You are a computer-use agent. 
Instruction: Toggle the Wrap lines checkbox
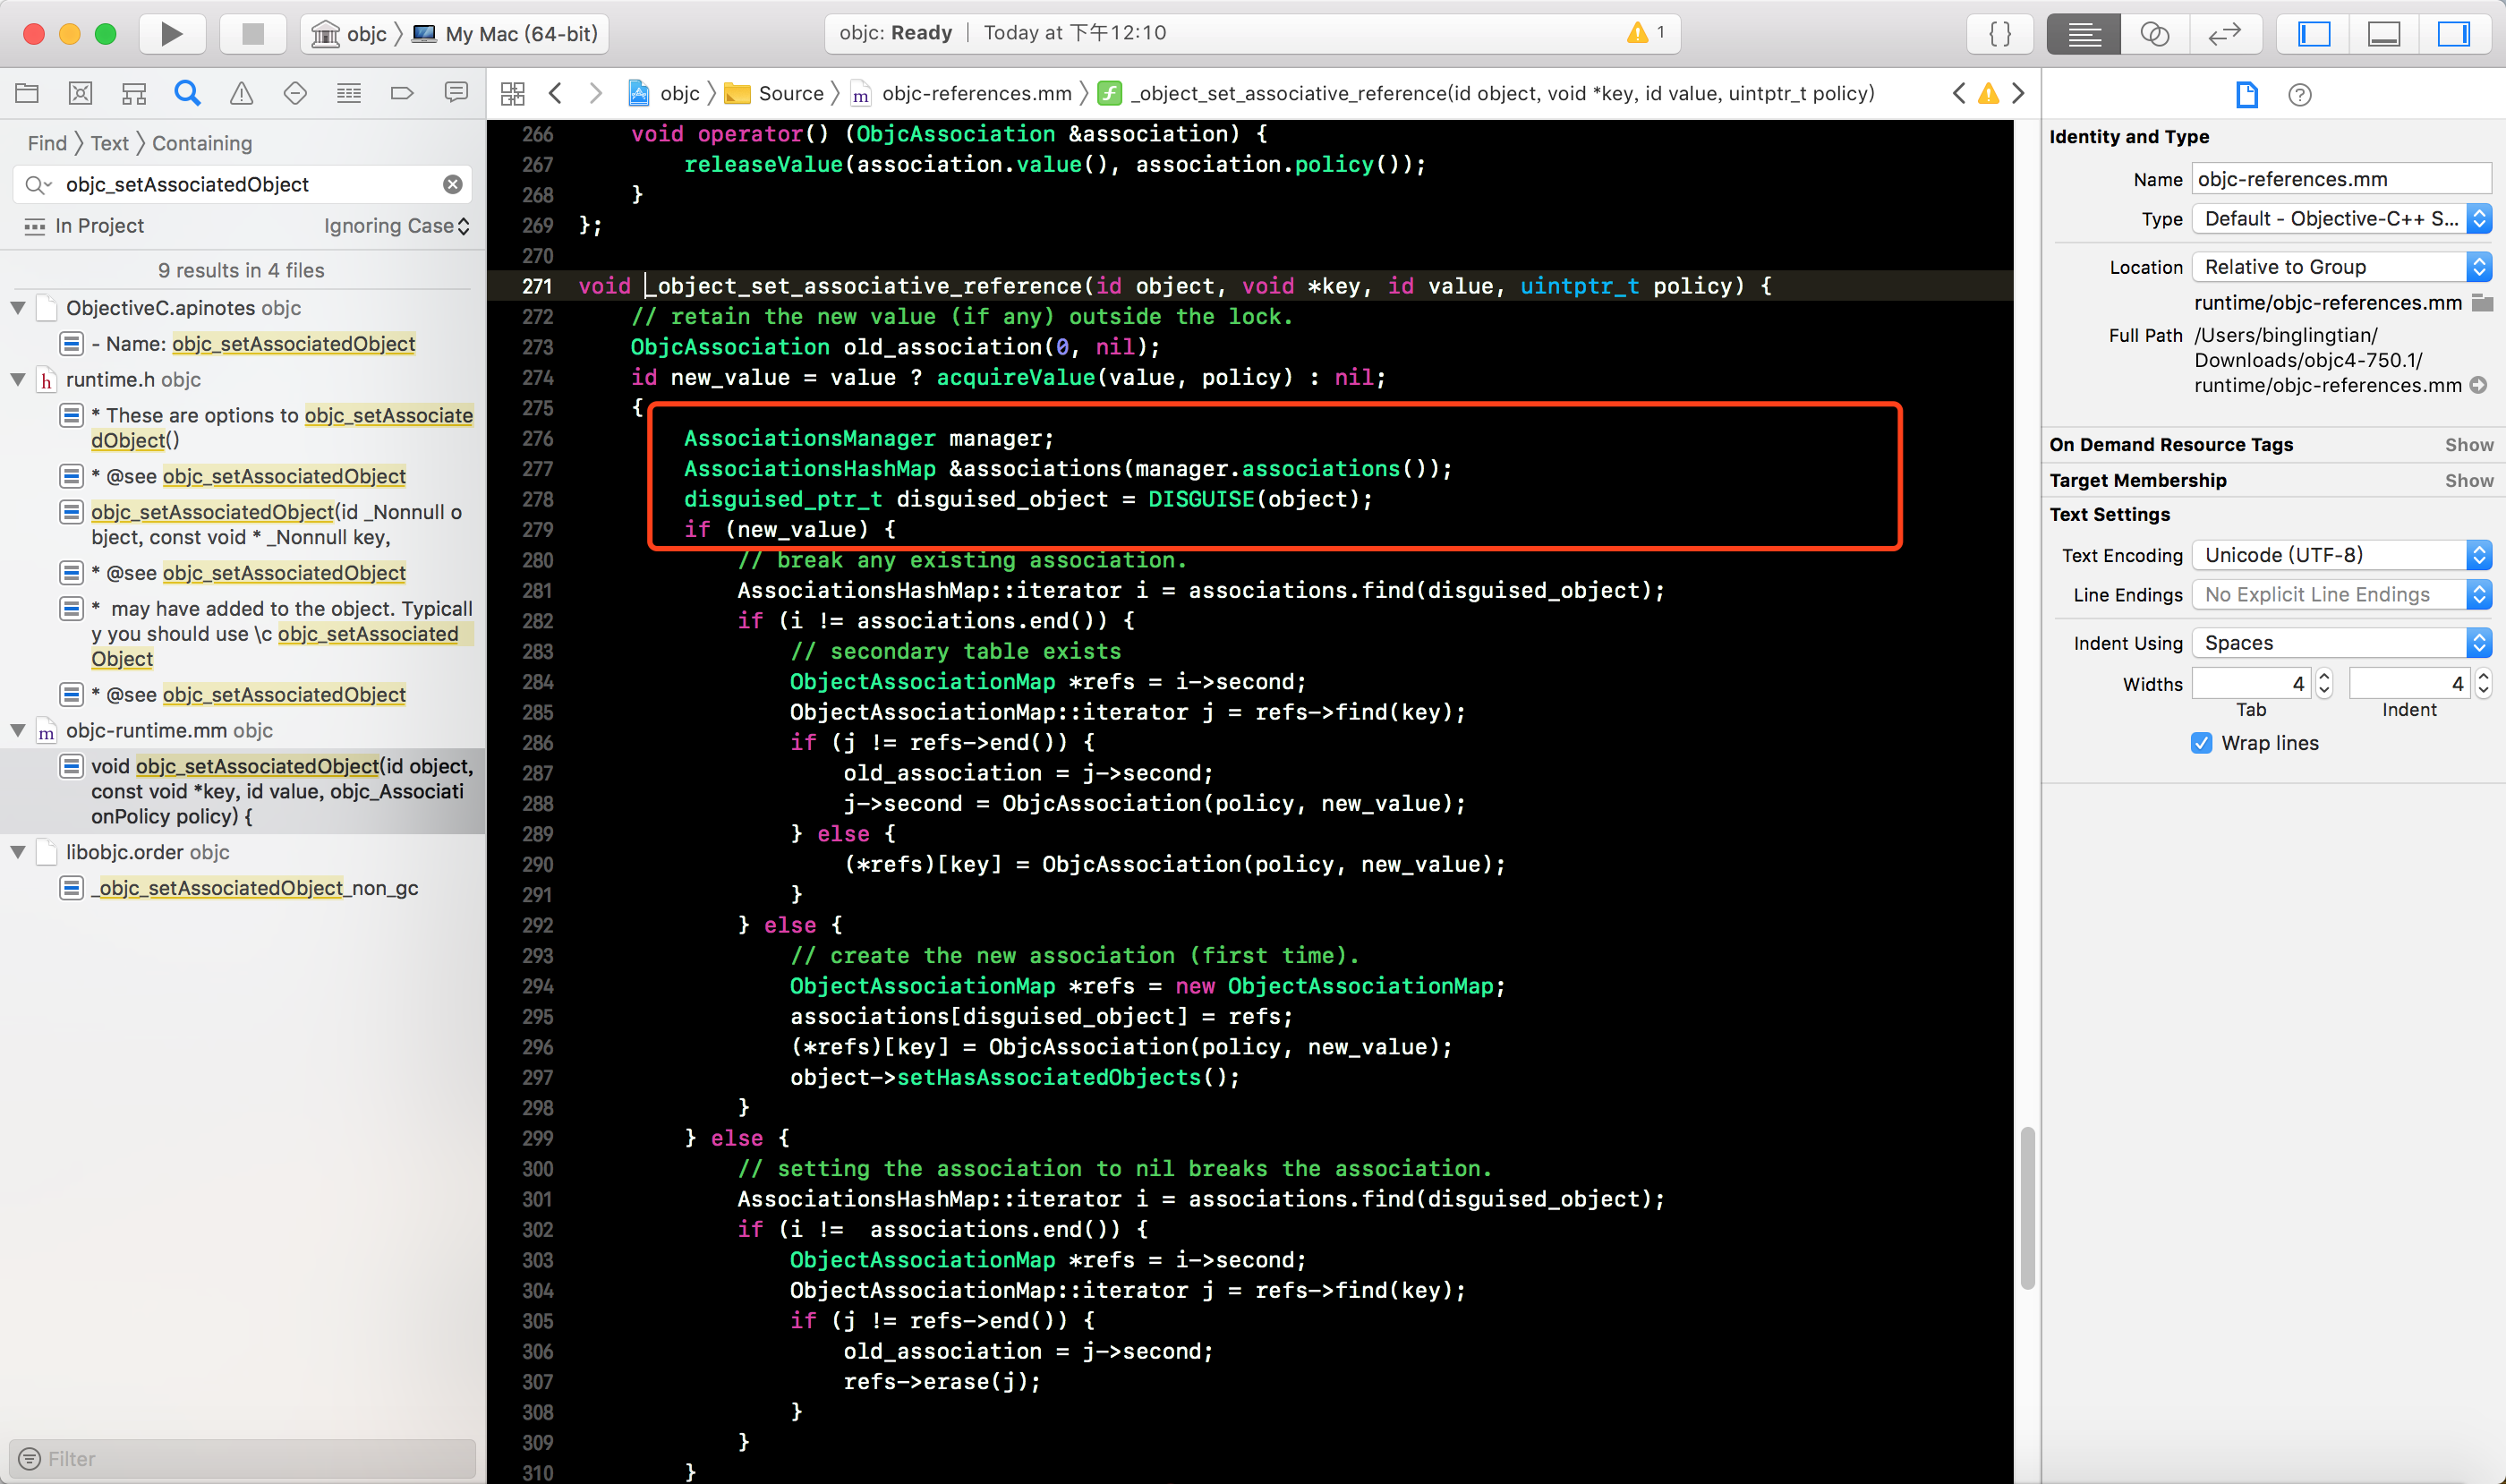[x=2201, y=743]
